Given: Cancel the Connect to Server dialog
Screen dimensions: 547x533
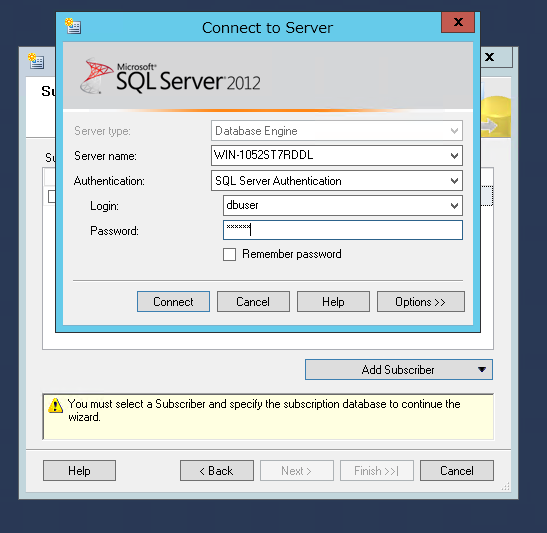Looking at the screenshot, I should (x=253, y=301).
